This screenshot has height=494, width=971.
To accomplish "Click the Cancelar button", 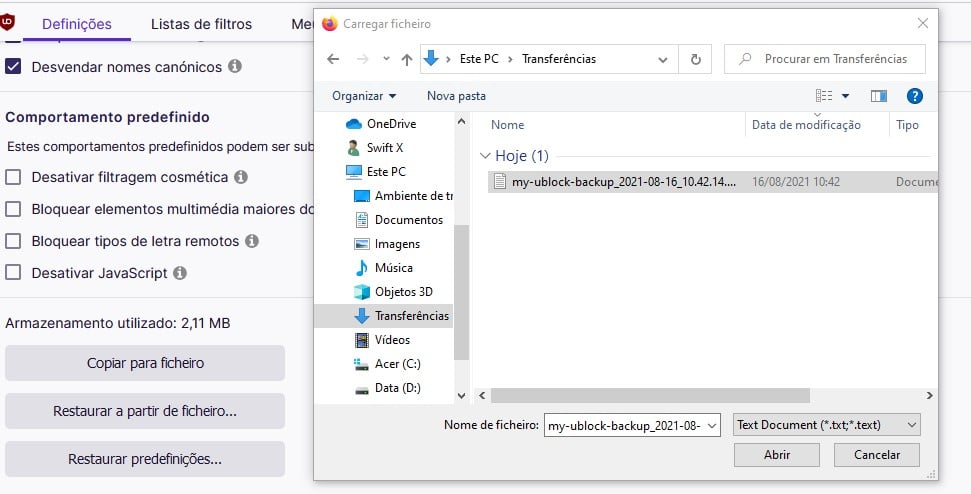I will (877, 455).
